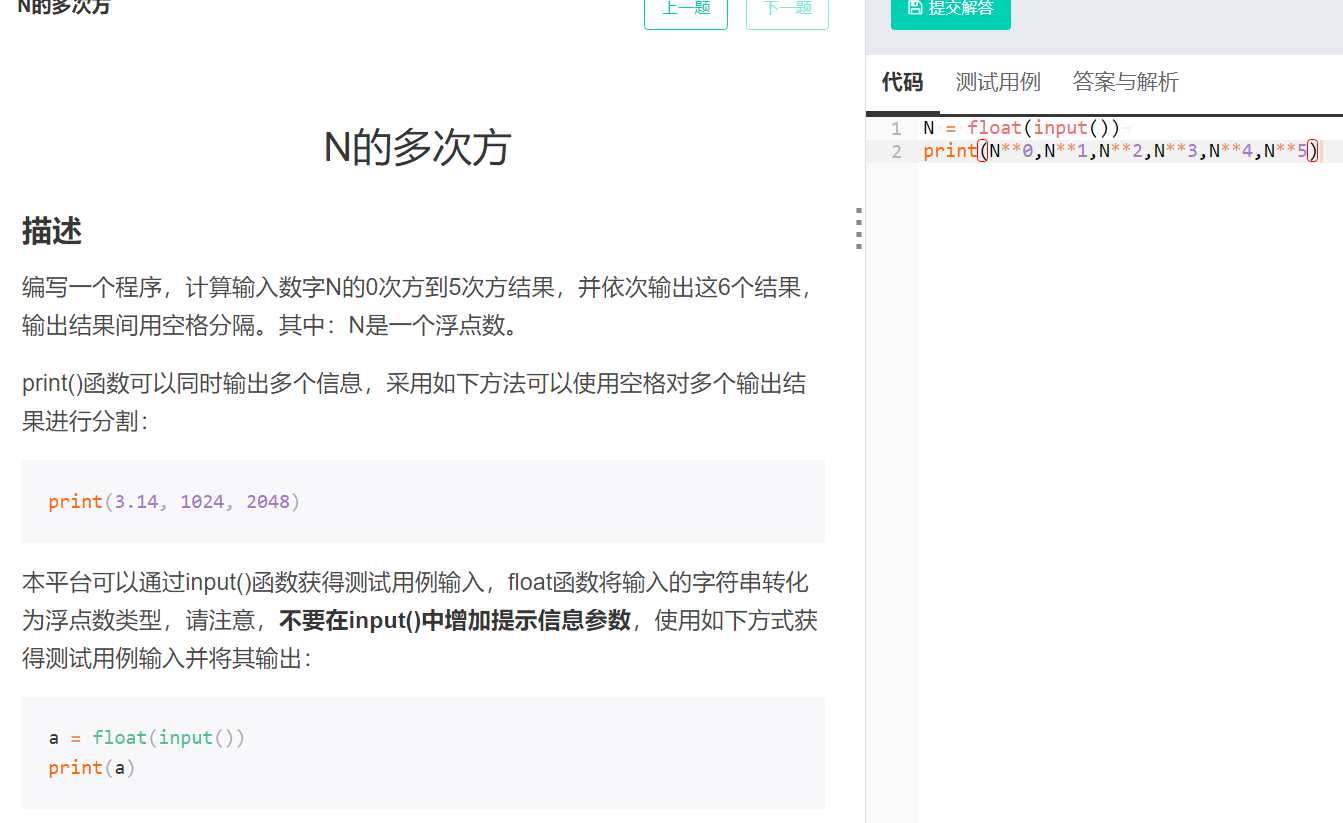This screenshot has height=823, width=1343.
Task: Click the breadcrumb title N的多次方 at top left
Action: [x=63, y=8]
